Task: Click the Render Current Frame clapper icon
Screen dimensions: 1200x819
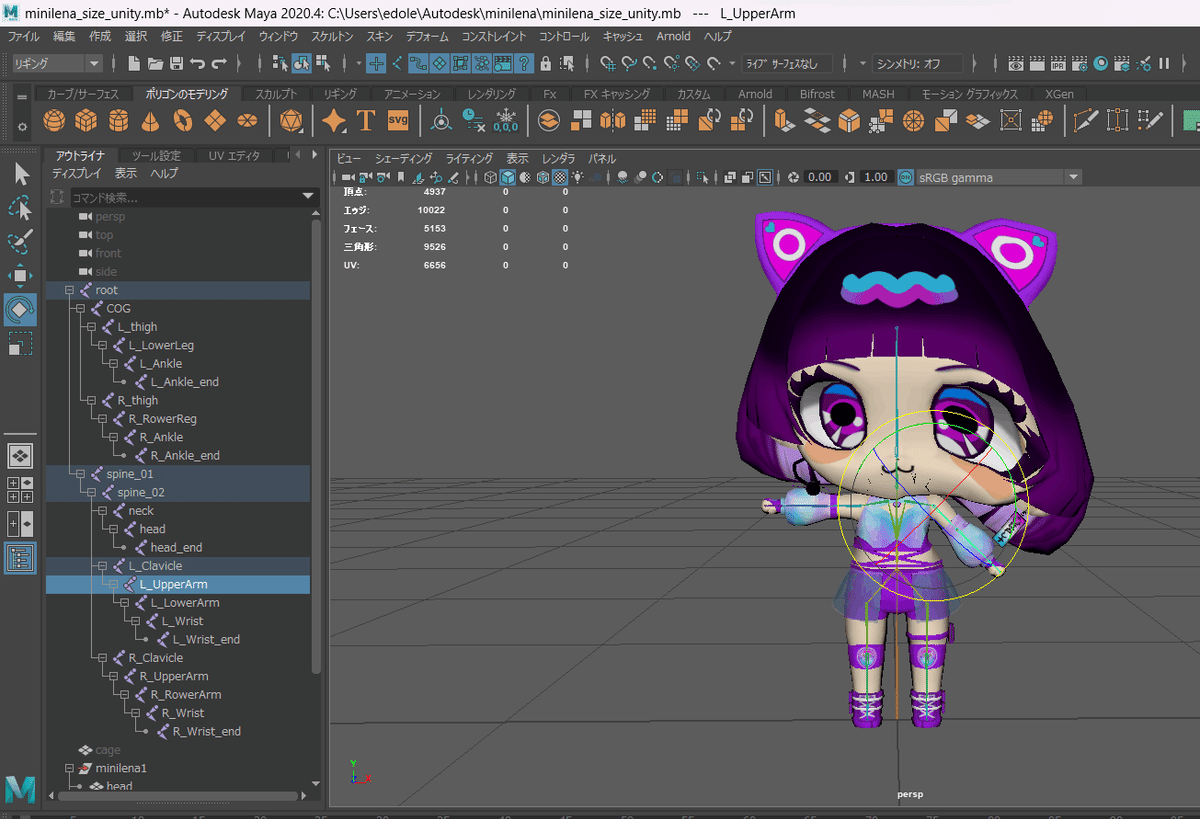Action: [1037, 63]
